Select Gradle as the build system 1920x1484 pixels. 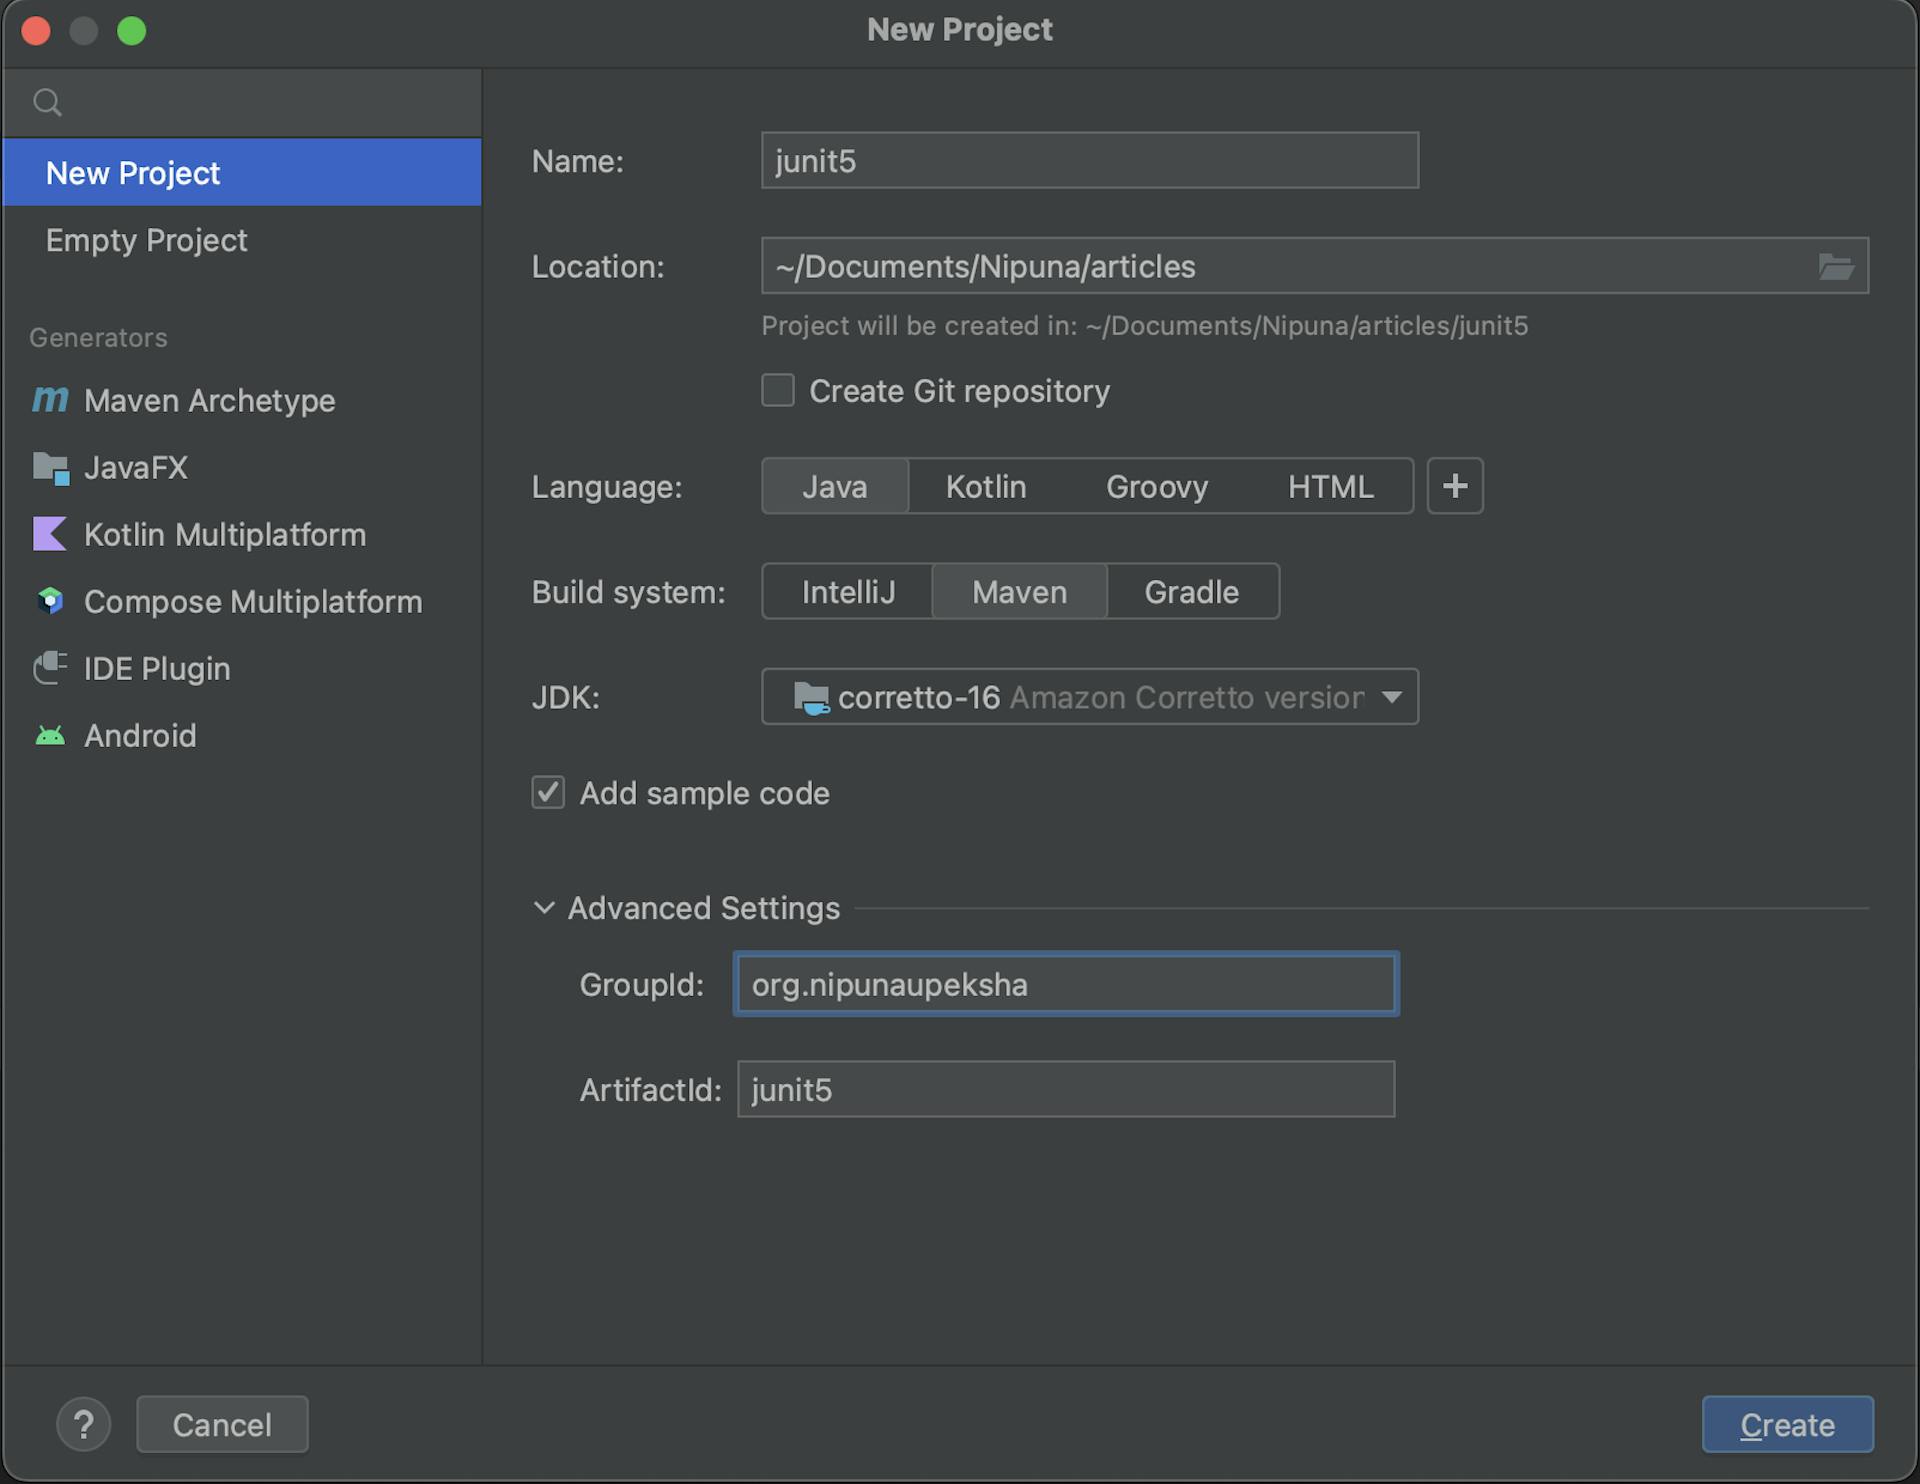[x=1191, y=591]
